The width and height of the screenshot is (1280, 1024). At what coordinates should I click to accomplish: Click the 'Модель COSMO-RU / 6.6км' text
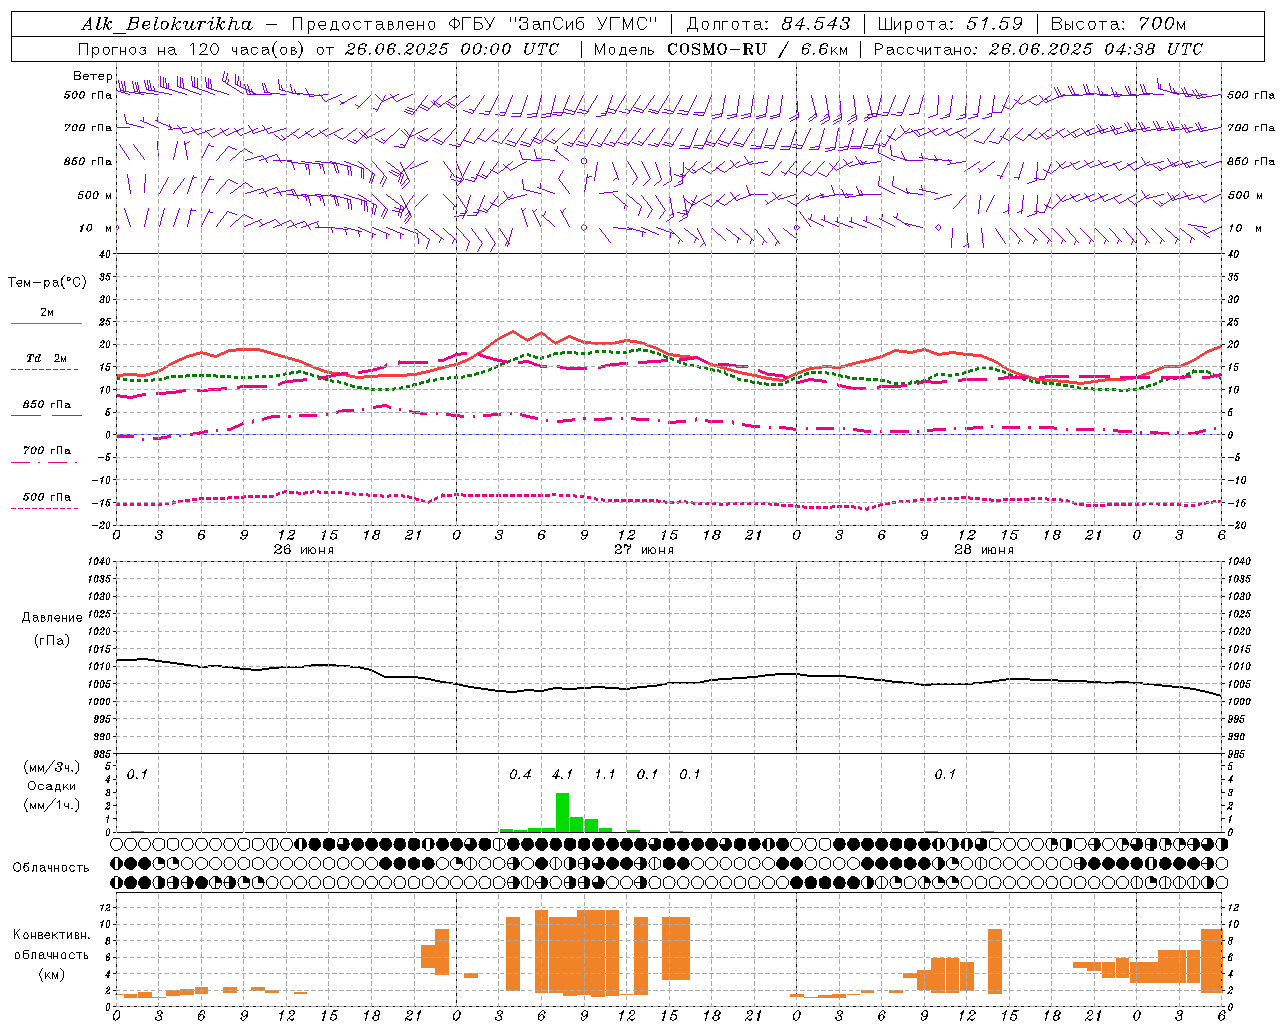721,49
